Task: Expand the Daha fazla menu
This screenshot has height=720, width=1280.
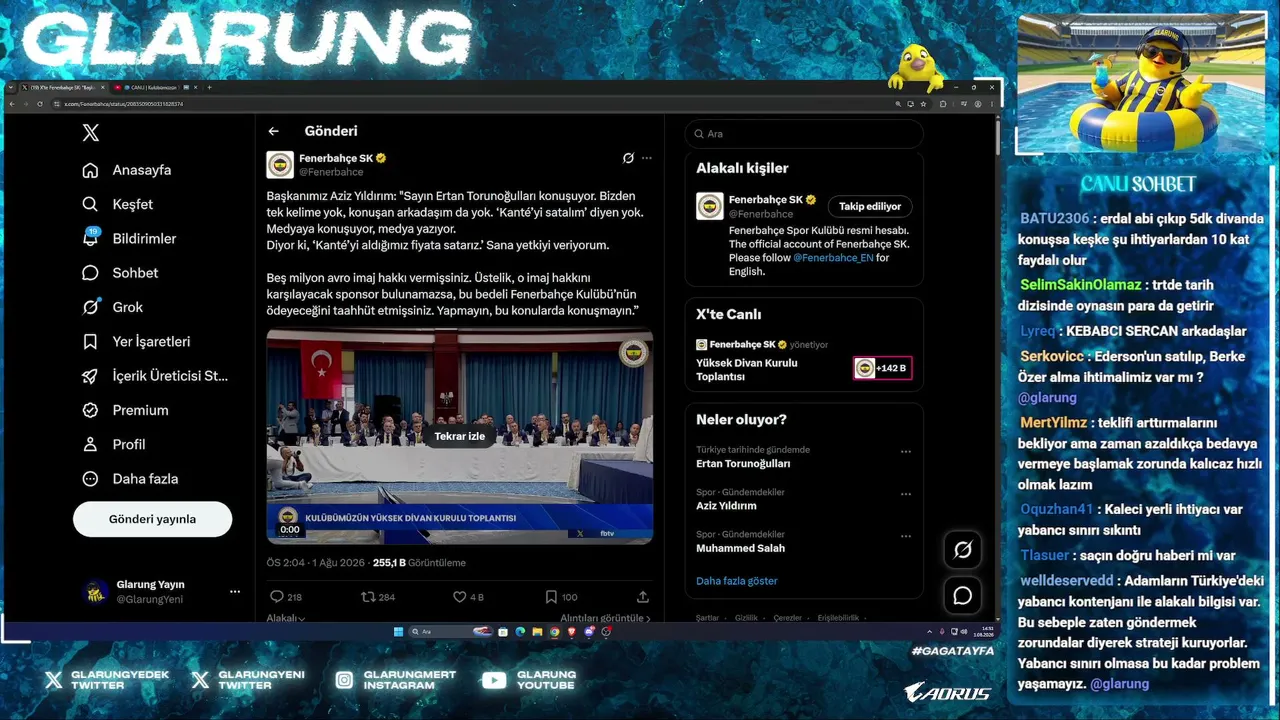Action: point(130,479)
